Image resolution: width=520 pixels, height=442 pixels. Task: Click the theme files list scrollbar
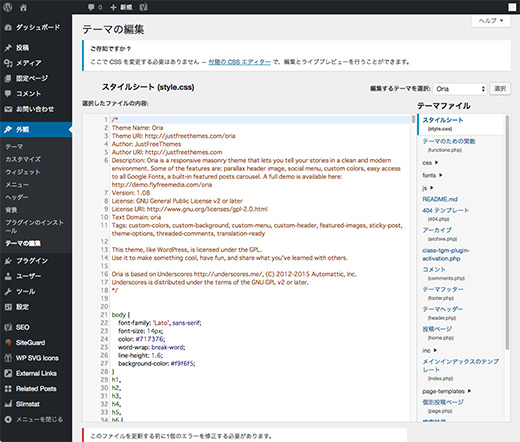tap(507, 232)
